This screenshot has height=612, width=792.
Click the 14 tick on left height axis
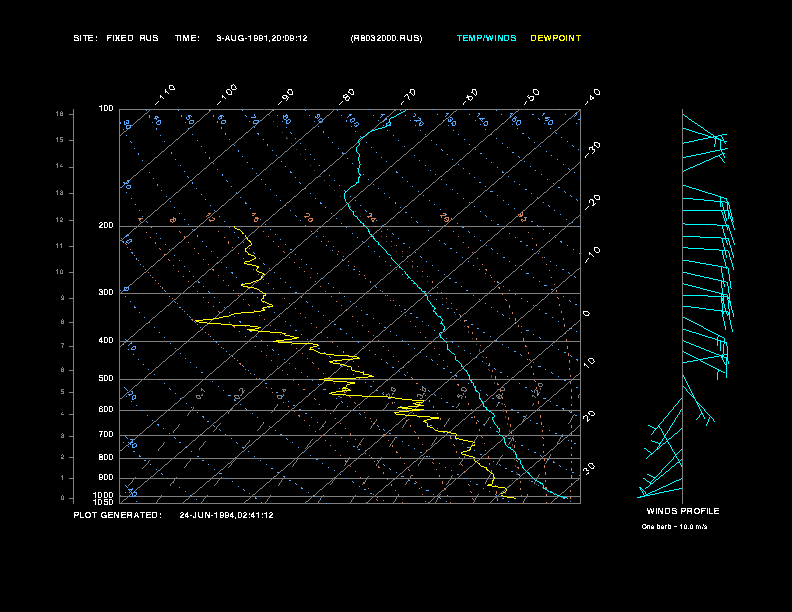pyautogui.click(x=60, y=167)
